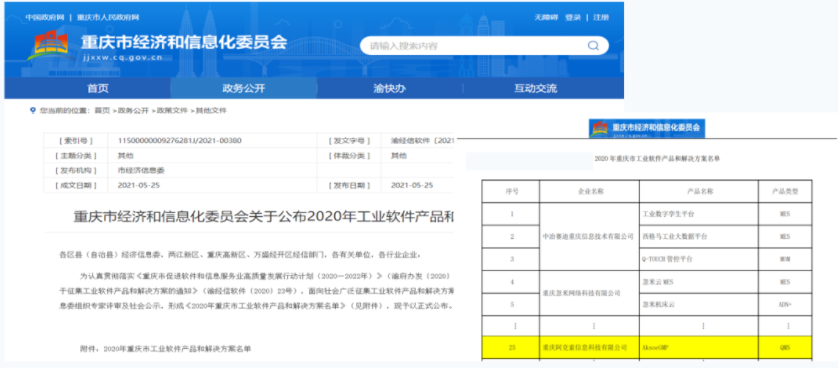Click the 产品类型 column header
838x368 pixels.
[x=785, y=191]
